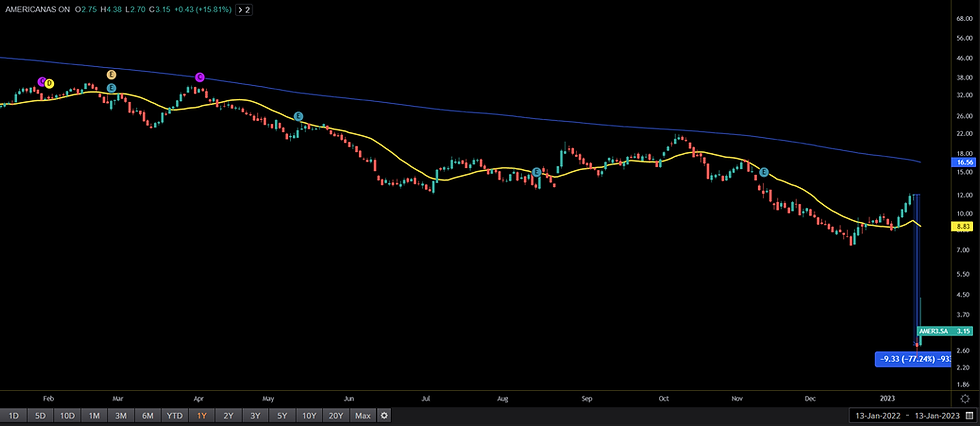Select the 10D timeframe
Screen dimensions: 980x426
point(67,415)
